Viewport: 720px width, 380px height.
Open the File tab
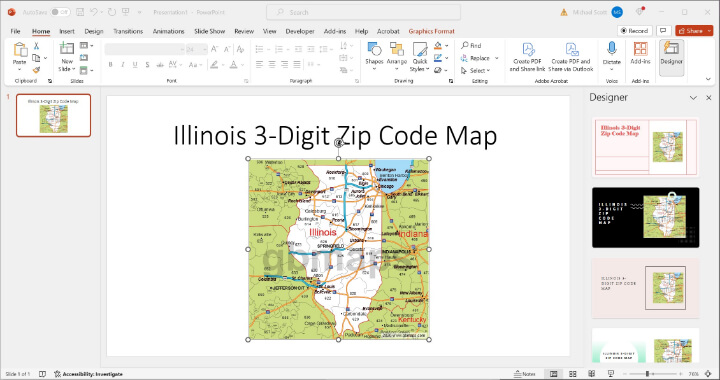pyautogui.click(x=16, y=31)
